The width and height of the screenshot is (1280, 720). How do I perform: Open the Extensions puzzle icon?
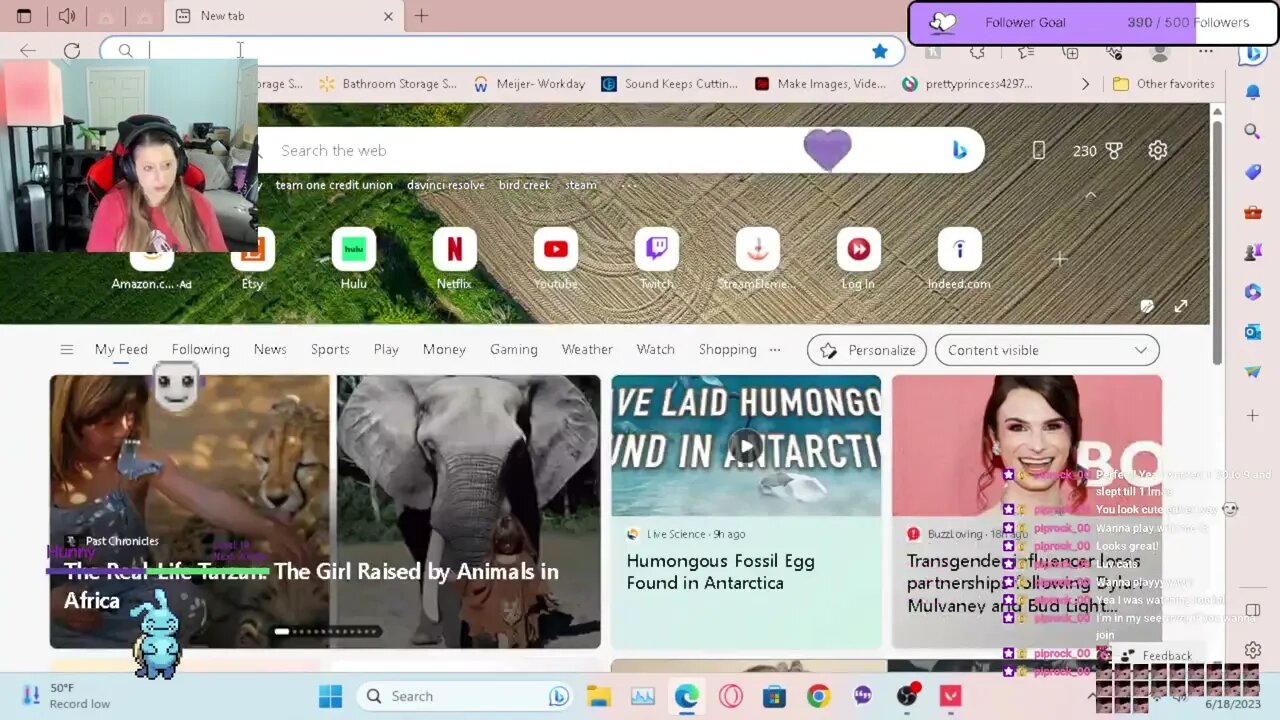point(977,52)
